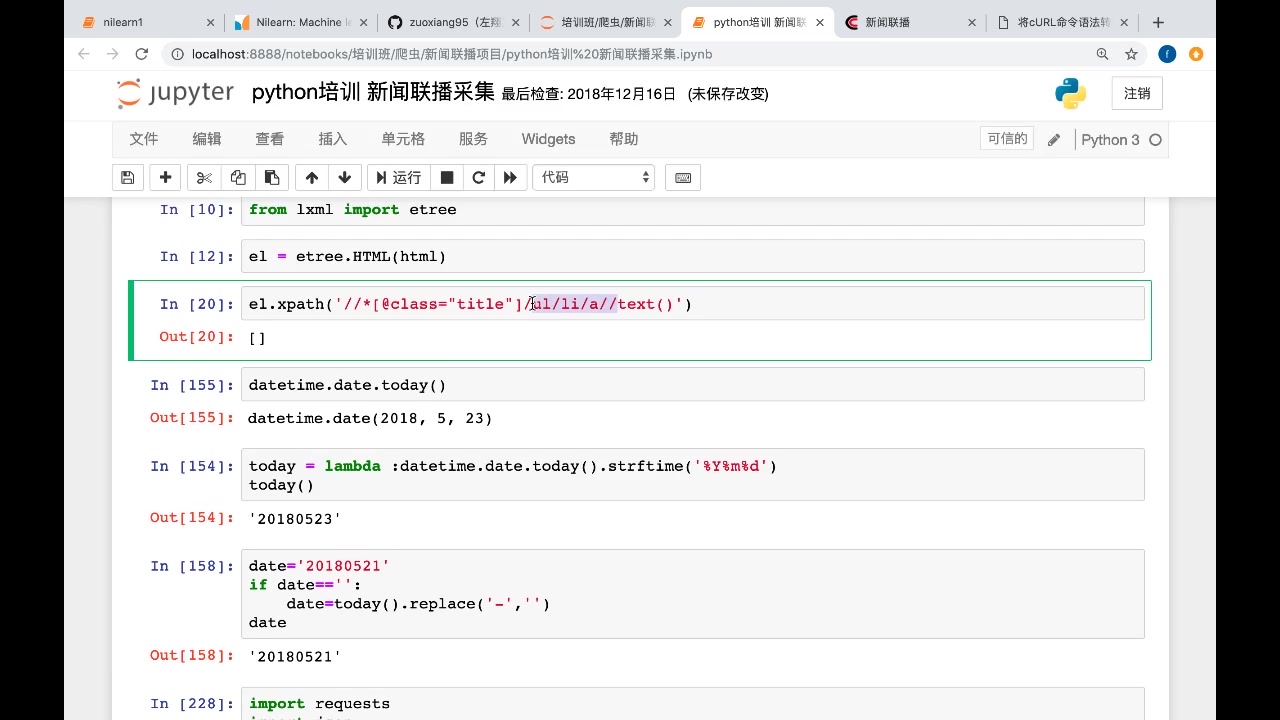
Task: Open the 代码 cell type dropdown
Action: 594,178
